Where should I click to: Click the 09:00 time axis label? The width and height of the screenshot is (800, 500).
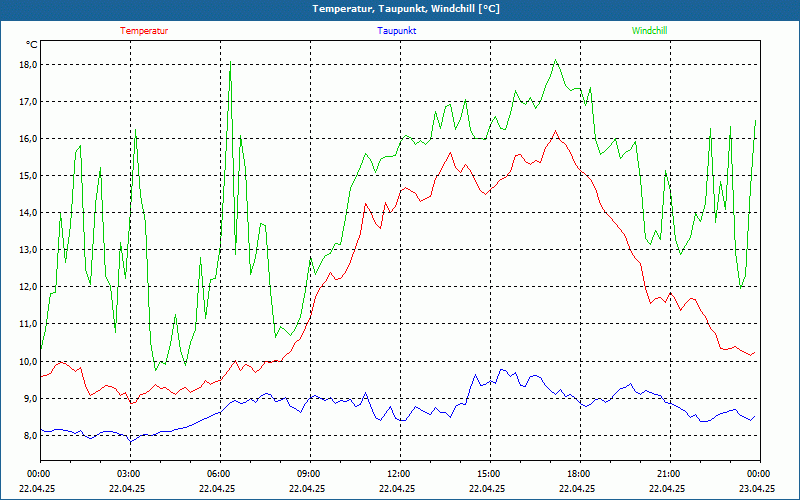click(309, 474)
